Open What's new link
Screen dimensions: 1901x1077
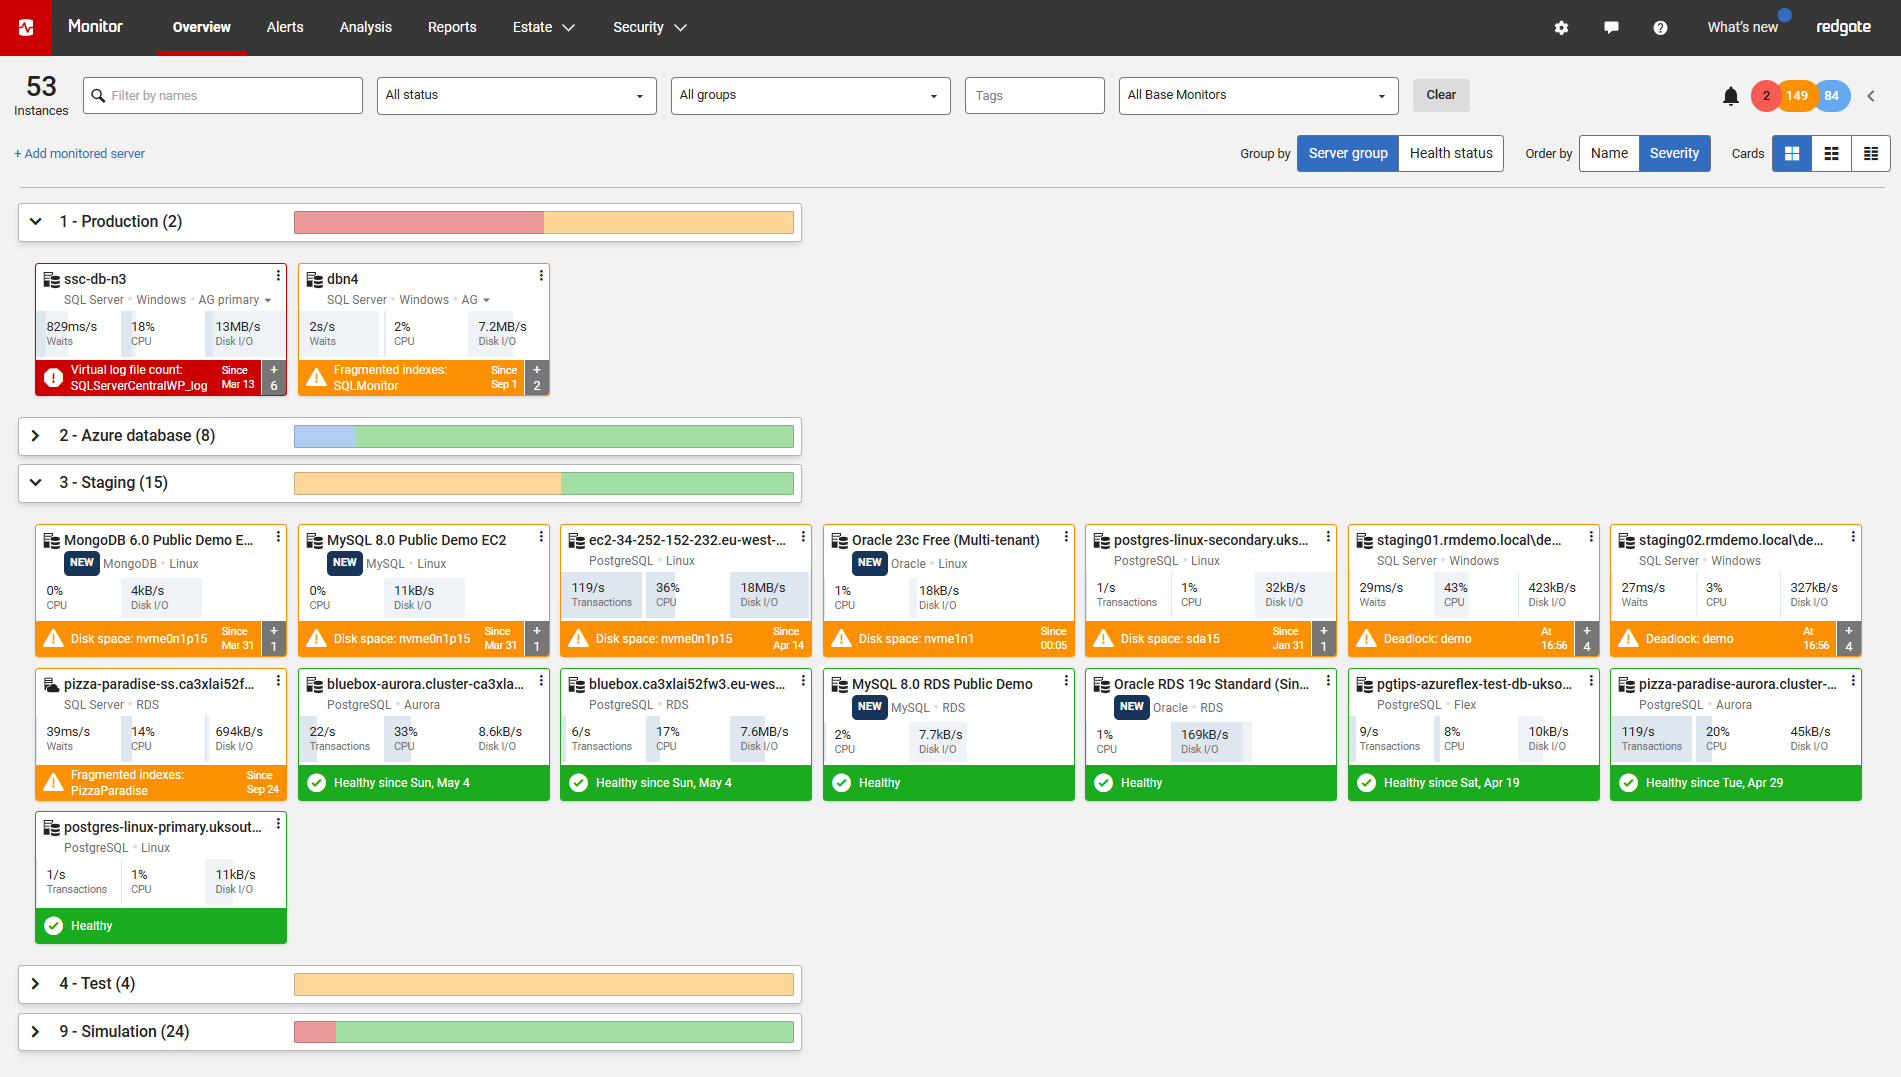[x=1742, y=28]
